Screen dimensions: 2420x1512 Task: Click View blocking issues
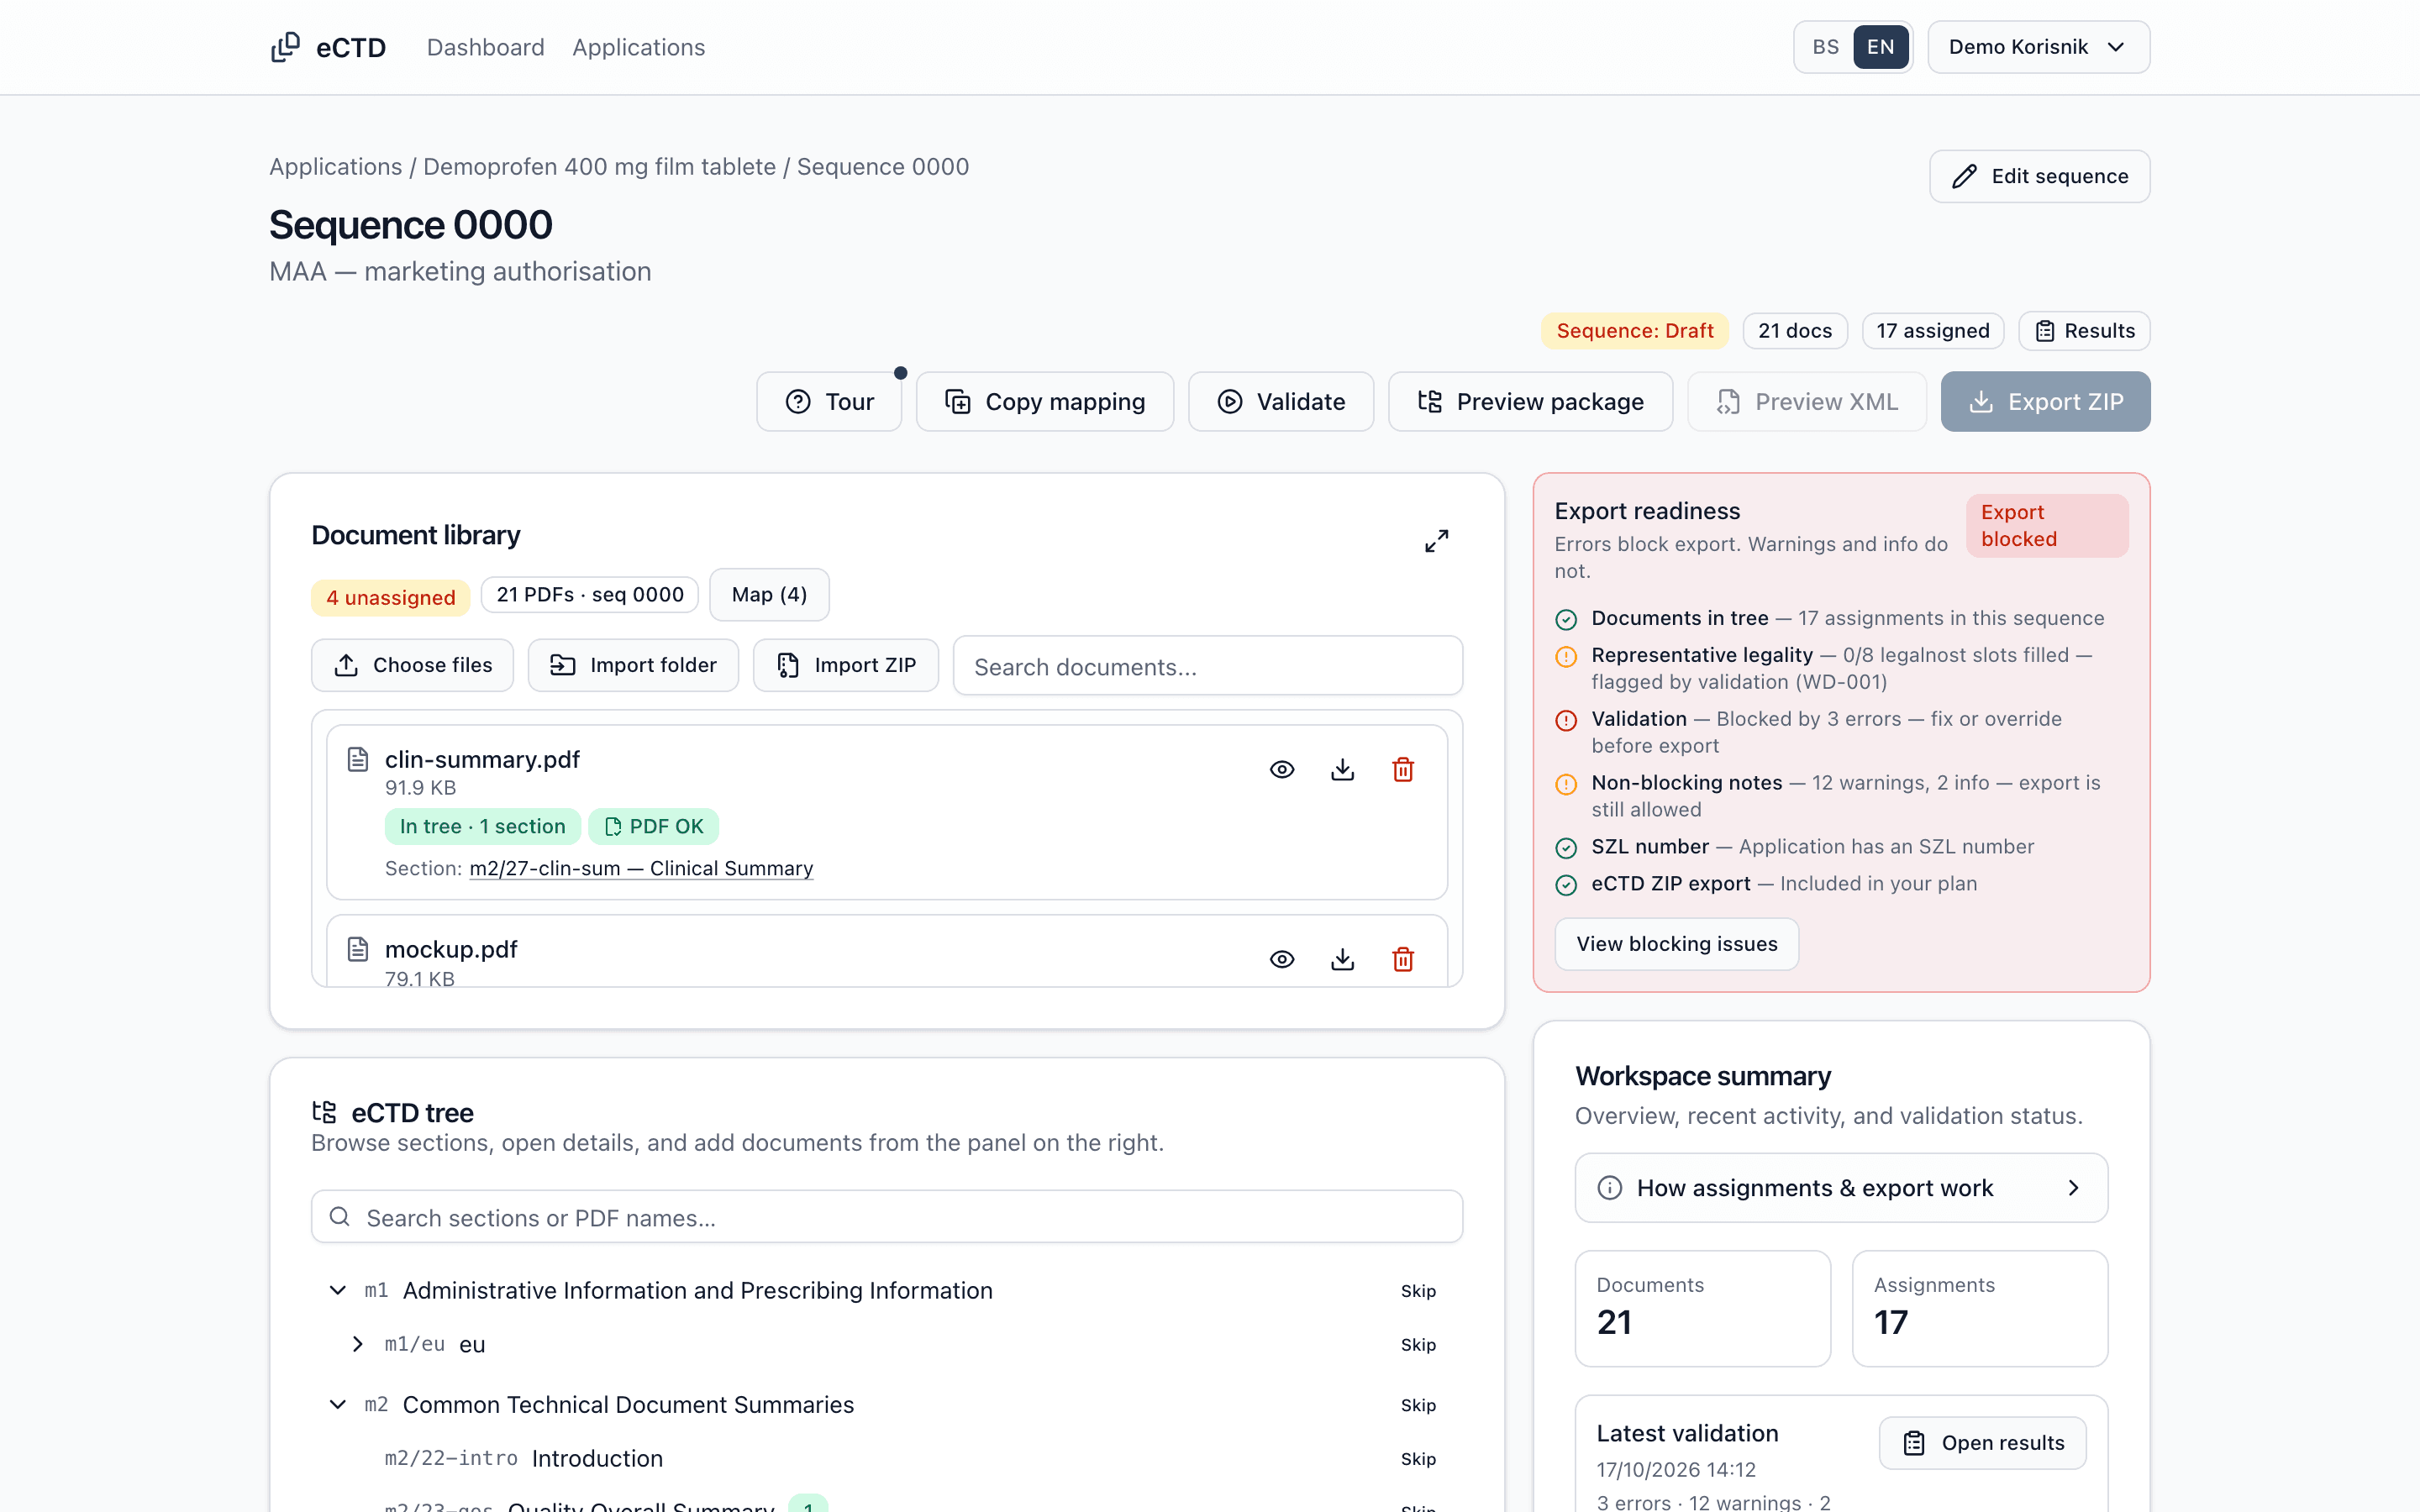click(x=1677, y=944)
